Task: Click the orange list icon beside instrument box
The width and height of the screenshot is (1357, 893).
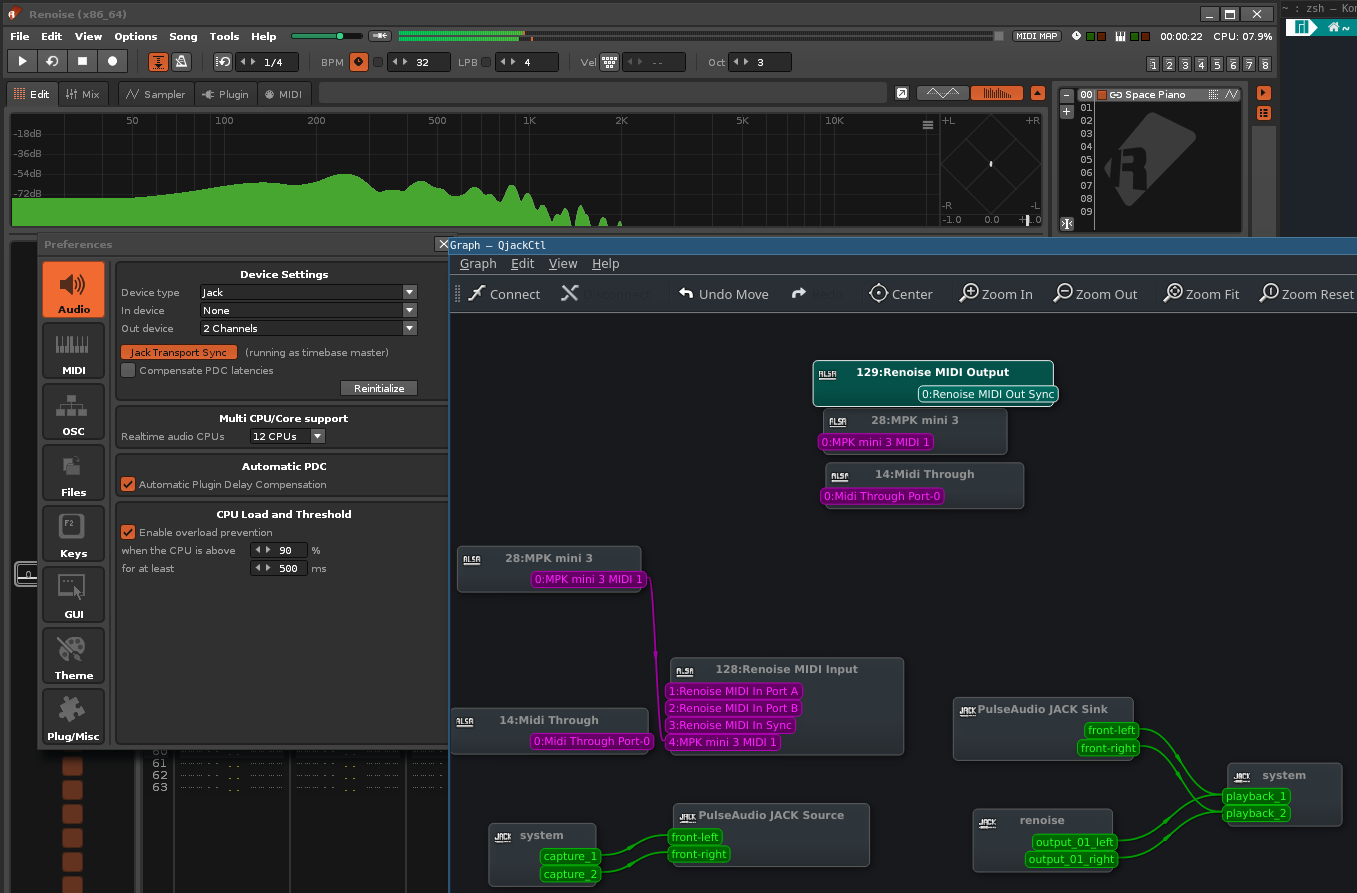Action: pyautogui.click(x=1264, y=113)
